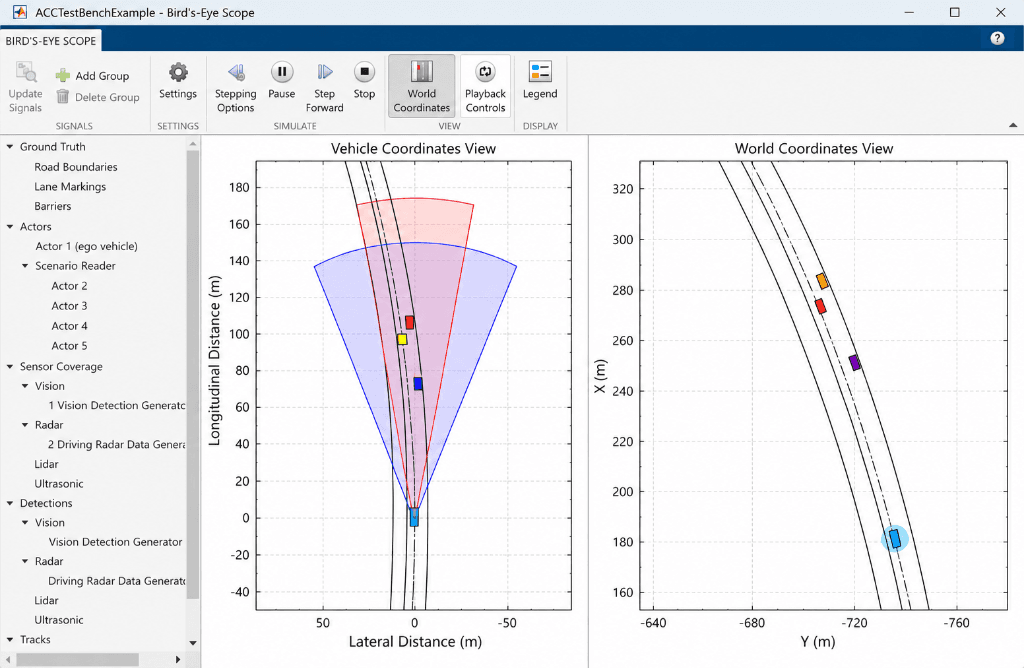Toggle World Coordinates view
The image size is (1024, 668).
[x=422, y=86]
